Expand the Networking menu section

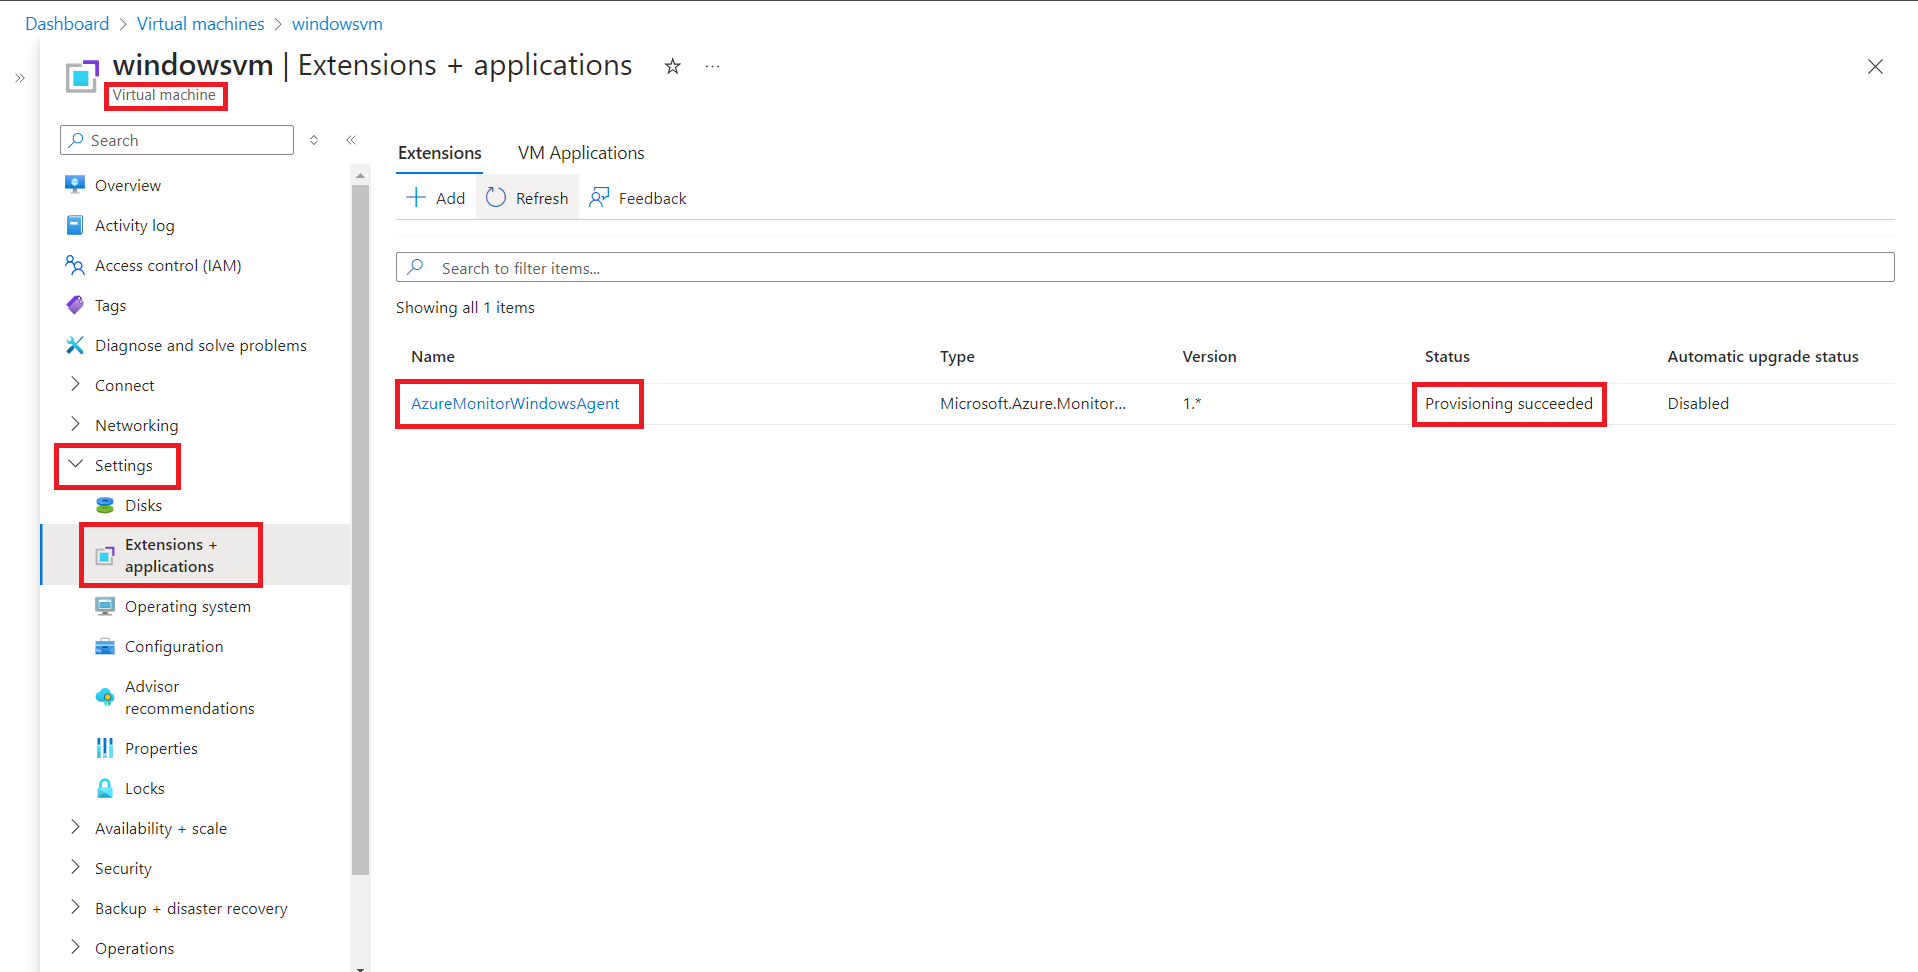tap(75, 424)
